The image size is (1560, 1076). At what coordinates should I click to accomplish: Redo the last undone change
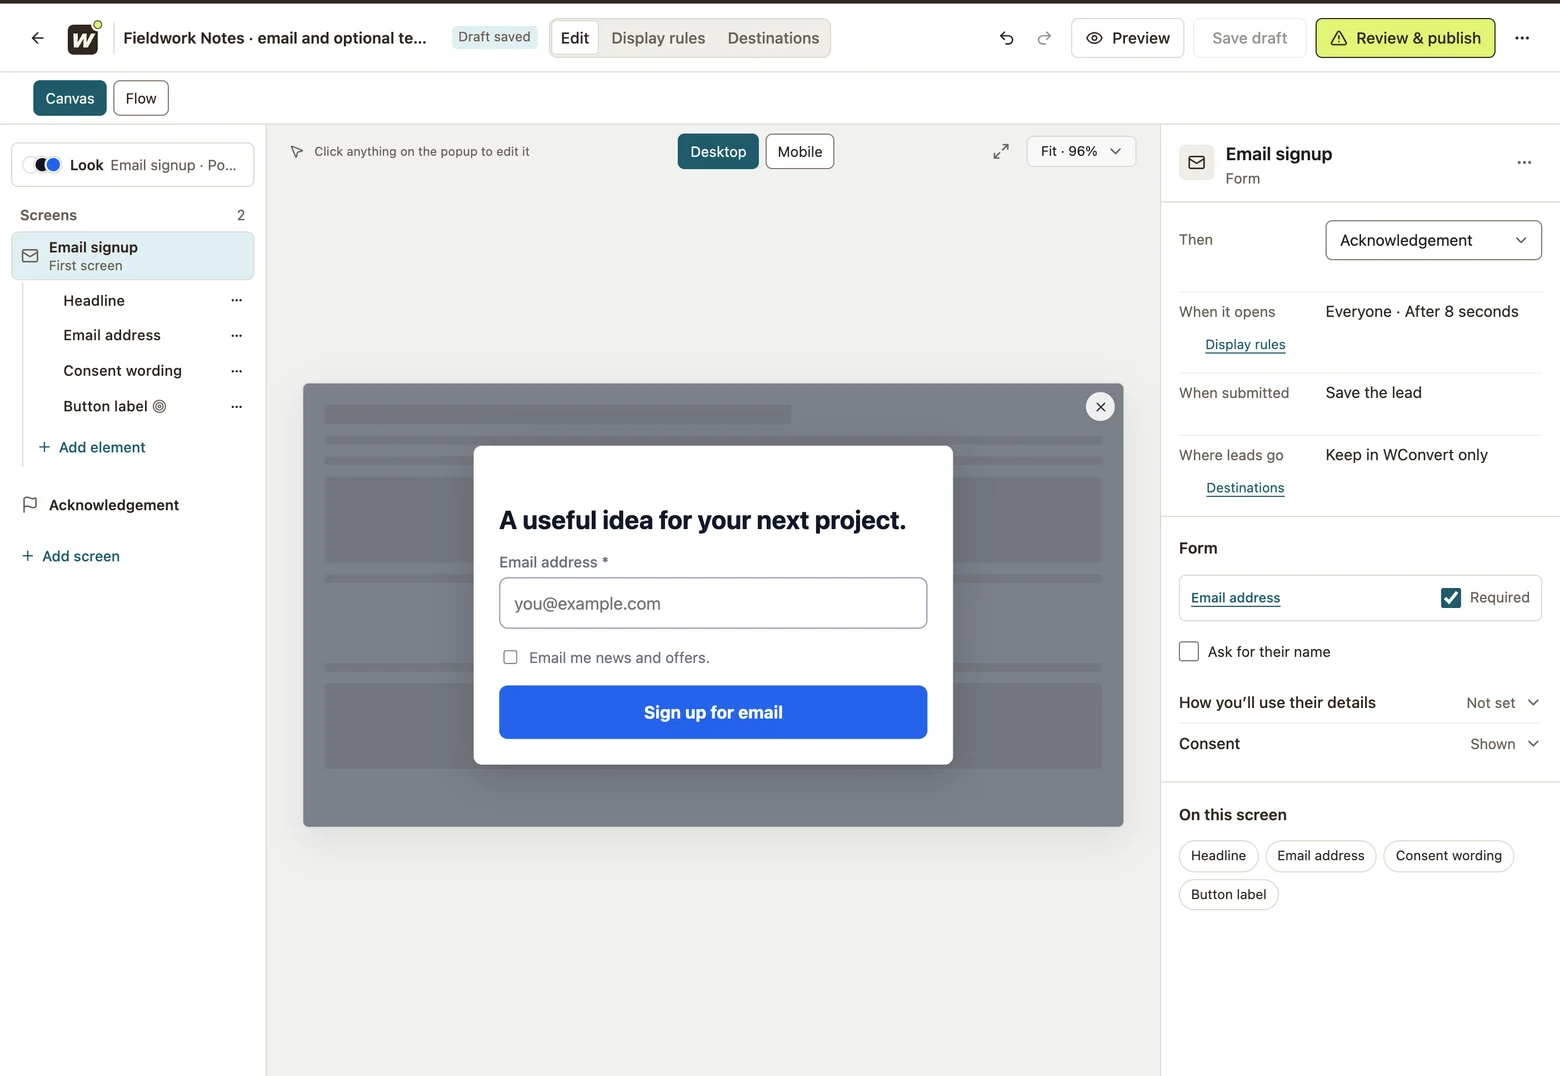(x=1044, y=38)
